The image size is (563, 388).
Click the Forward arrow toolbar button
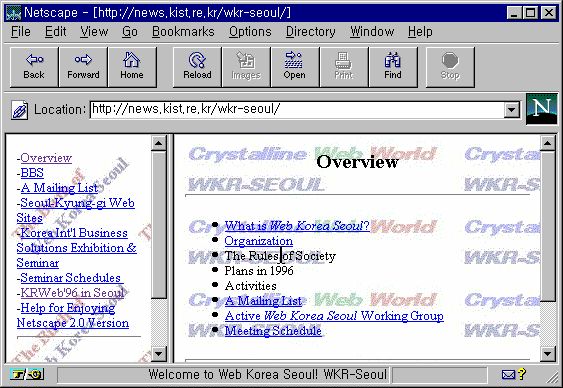coord(83,67)
